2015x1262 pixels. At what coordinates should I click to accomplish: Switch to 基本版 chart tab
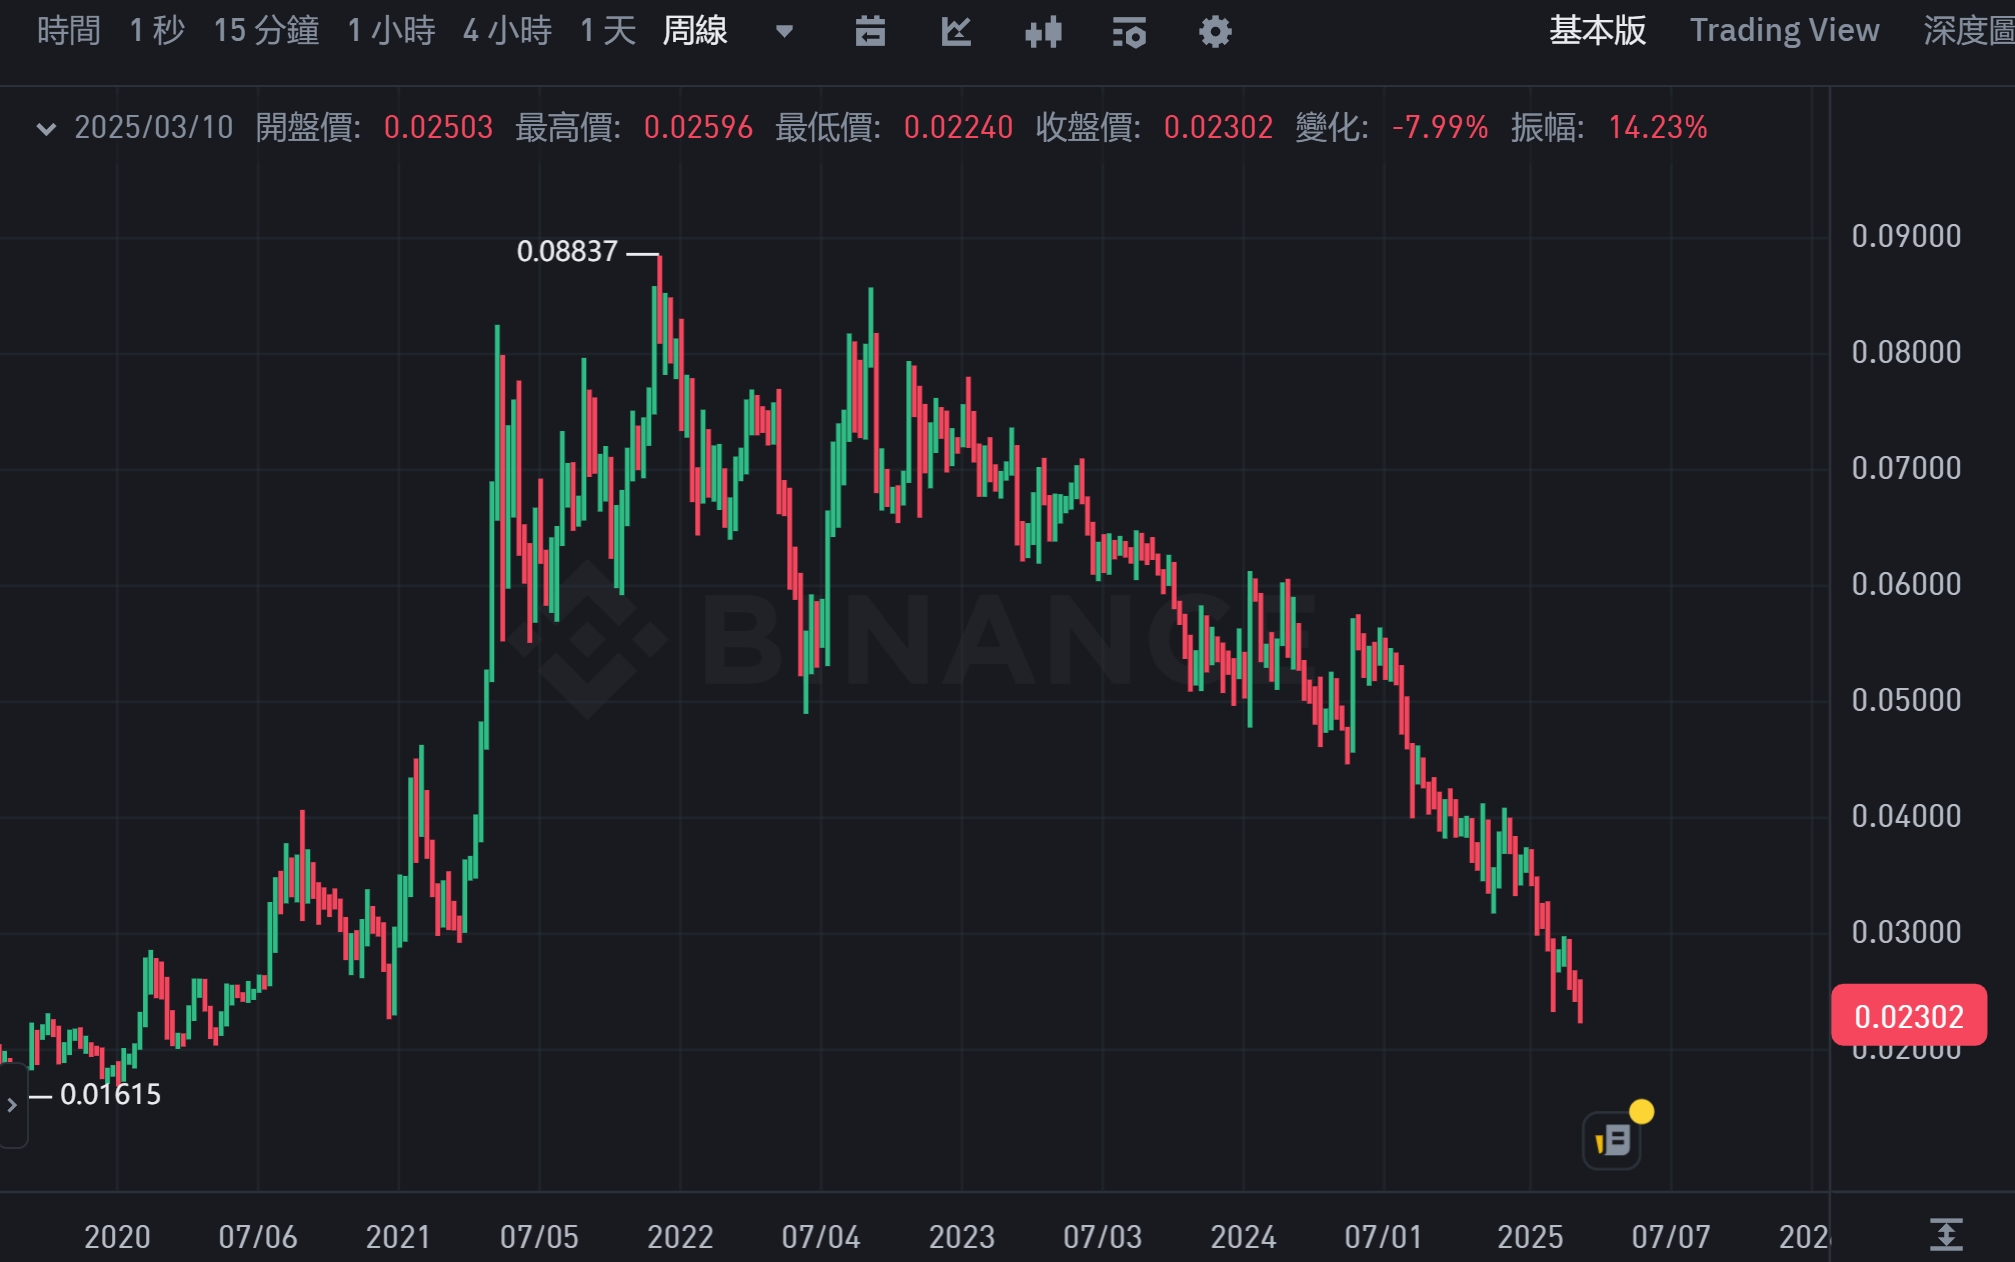tap(1597, 30)
